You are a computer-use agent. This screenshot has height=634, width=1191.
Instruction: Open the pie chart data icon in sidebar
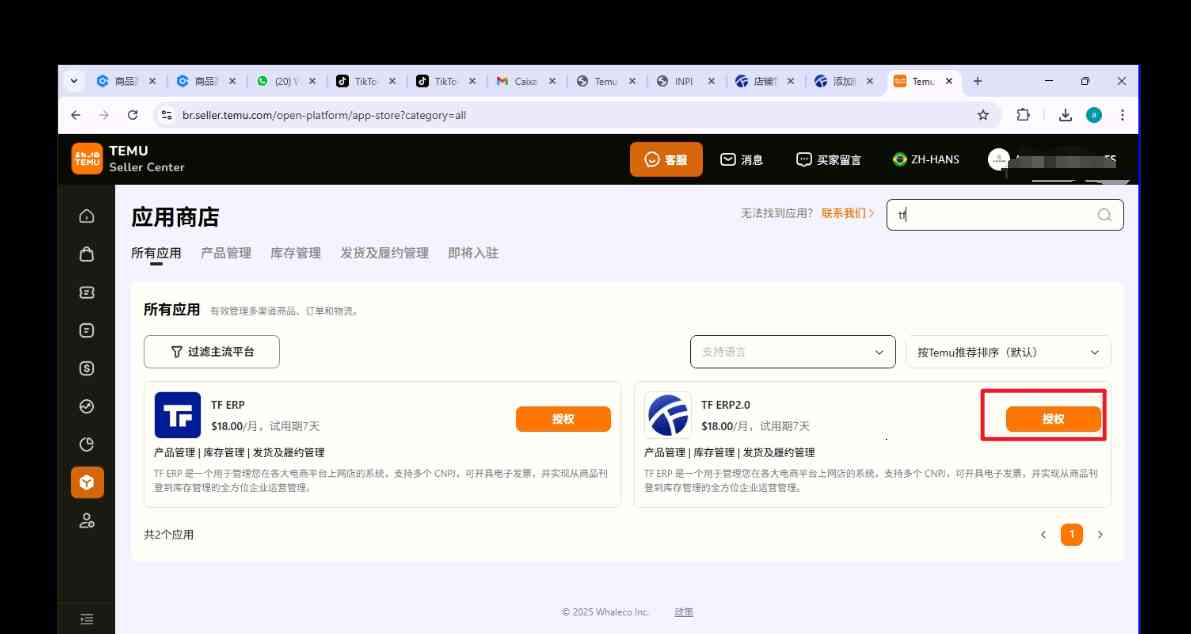(87, 443)
